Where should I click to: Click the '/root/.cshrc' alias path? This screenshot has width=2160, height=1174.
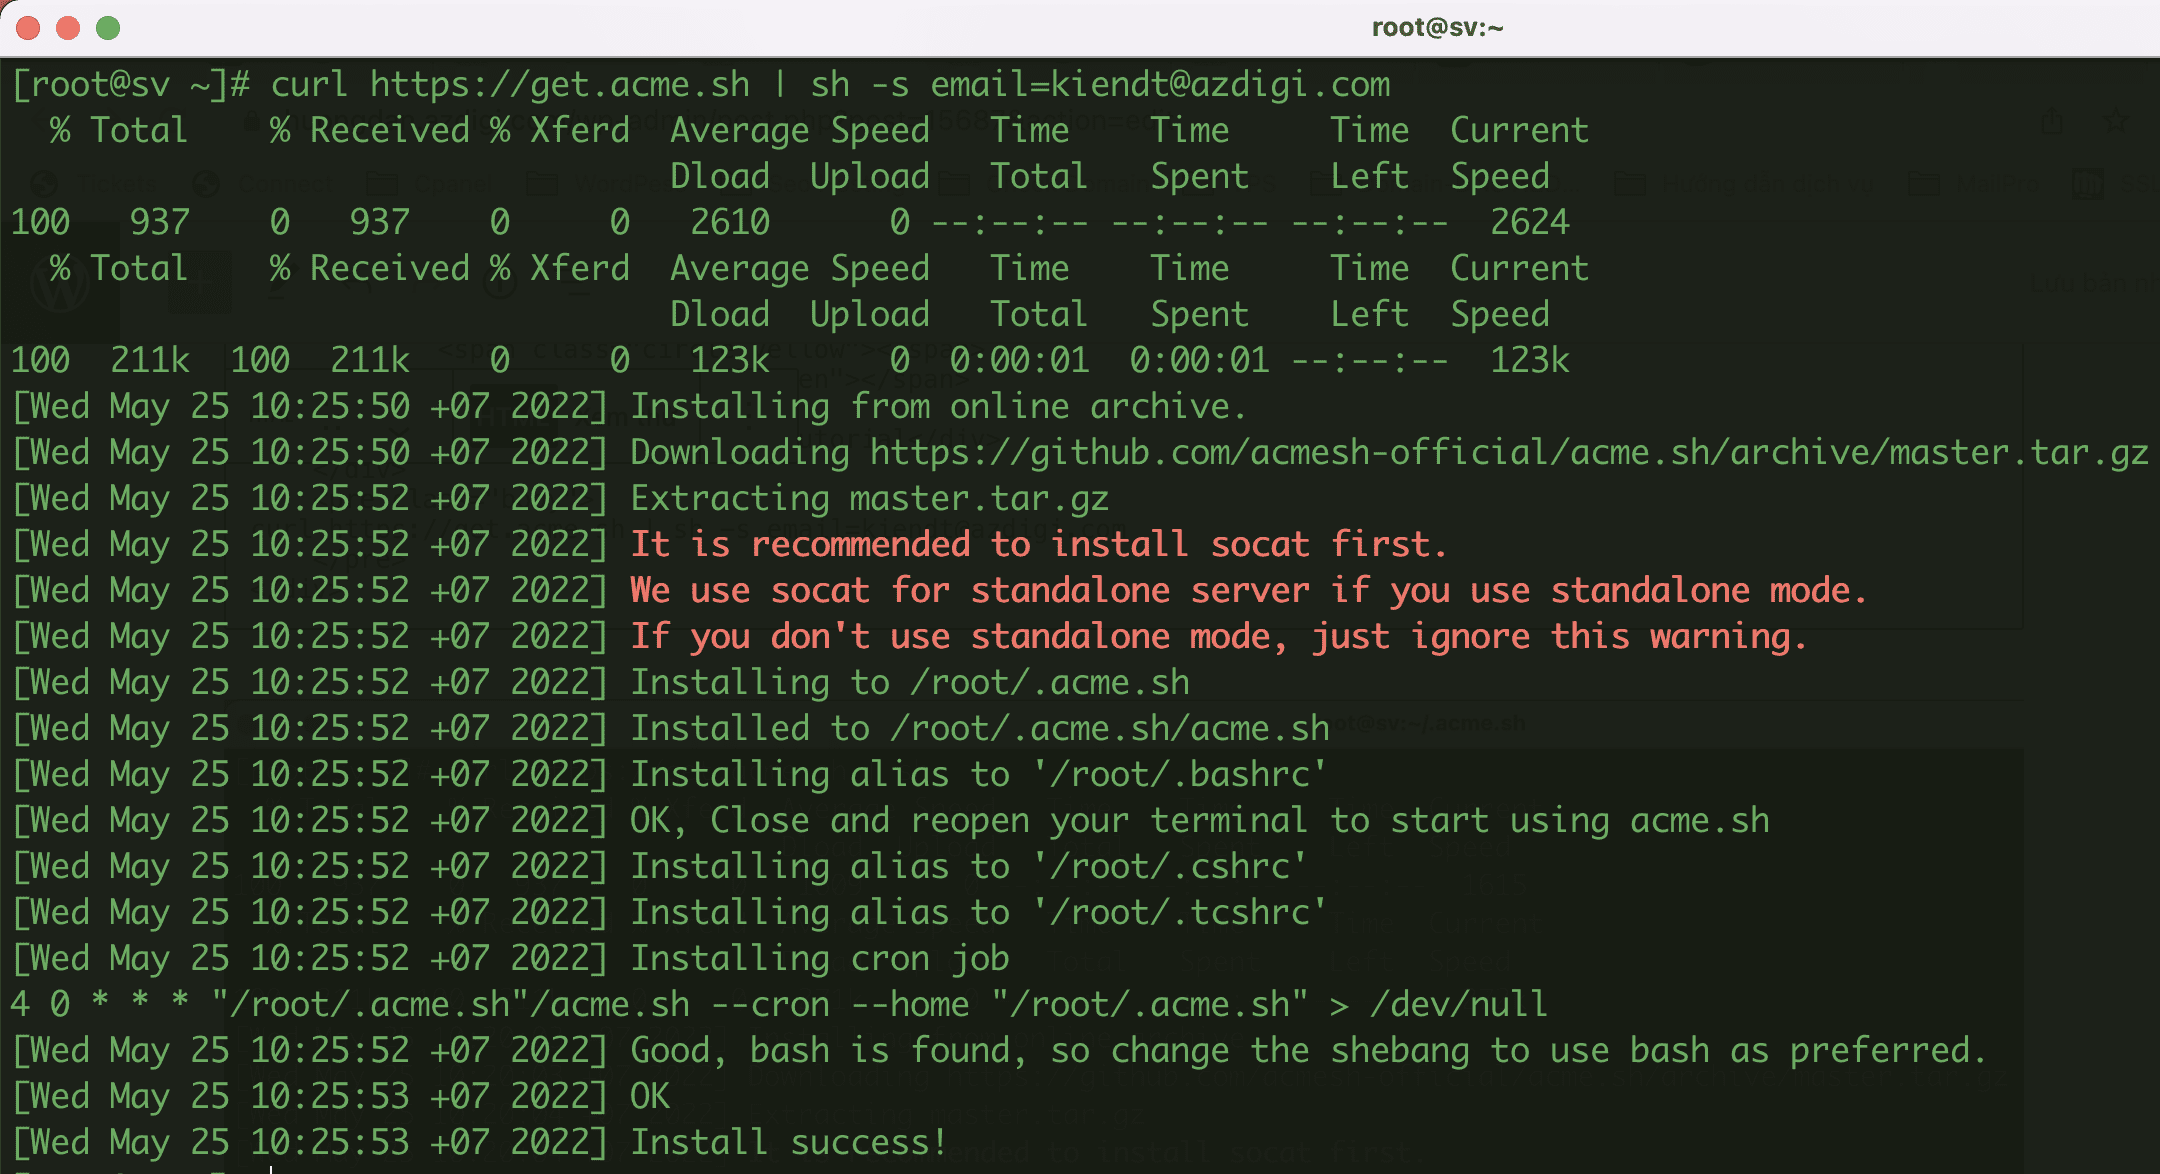click(x=1169, y=867)
